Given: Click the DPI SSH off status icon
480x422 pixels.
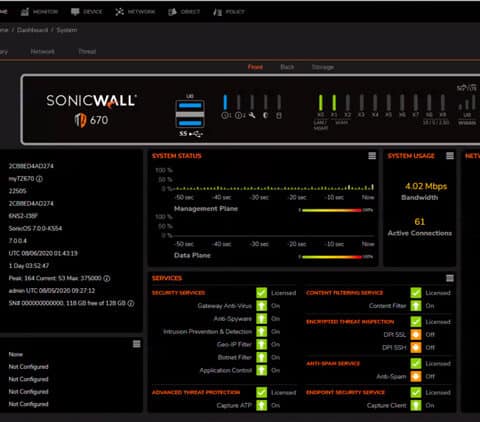Looking at the screenshot, I should [416, 348].
